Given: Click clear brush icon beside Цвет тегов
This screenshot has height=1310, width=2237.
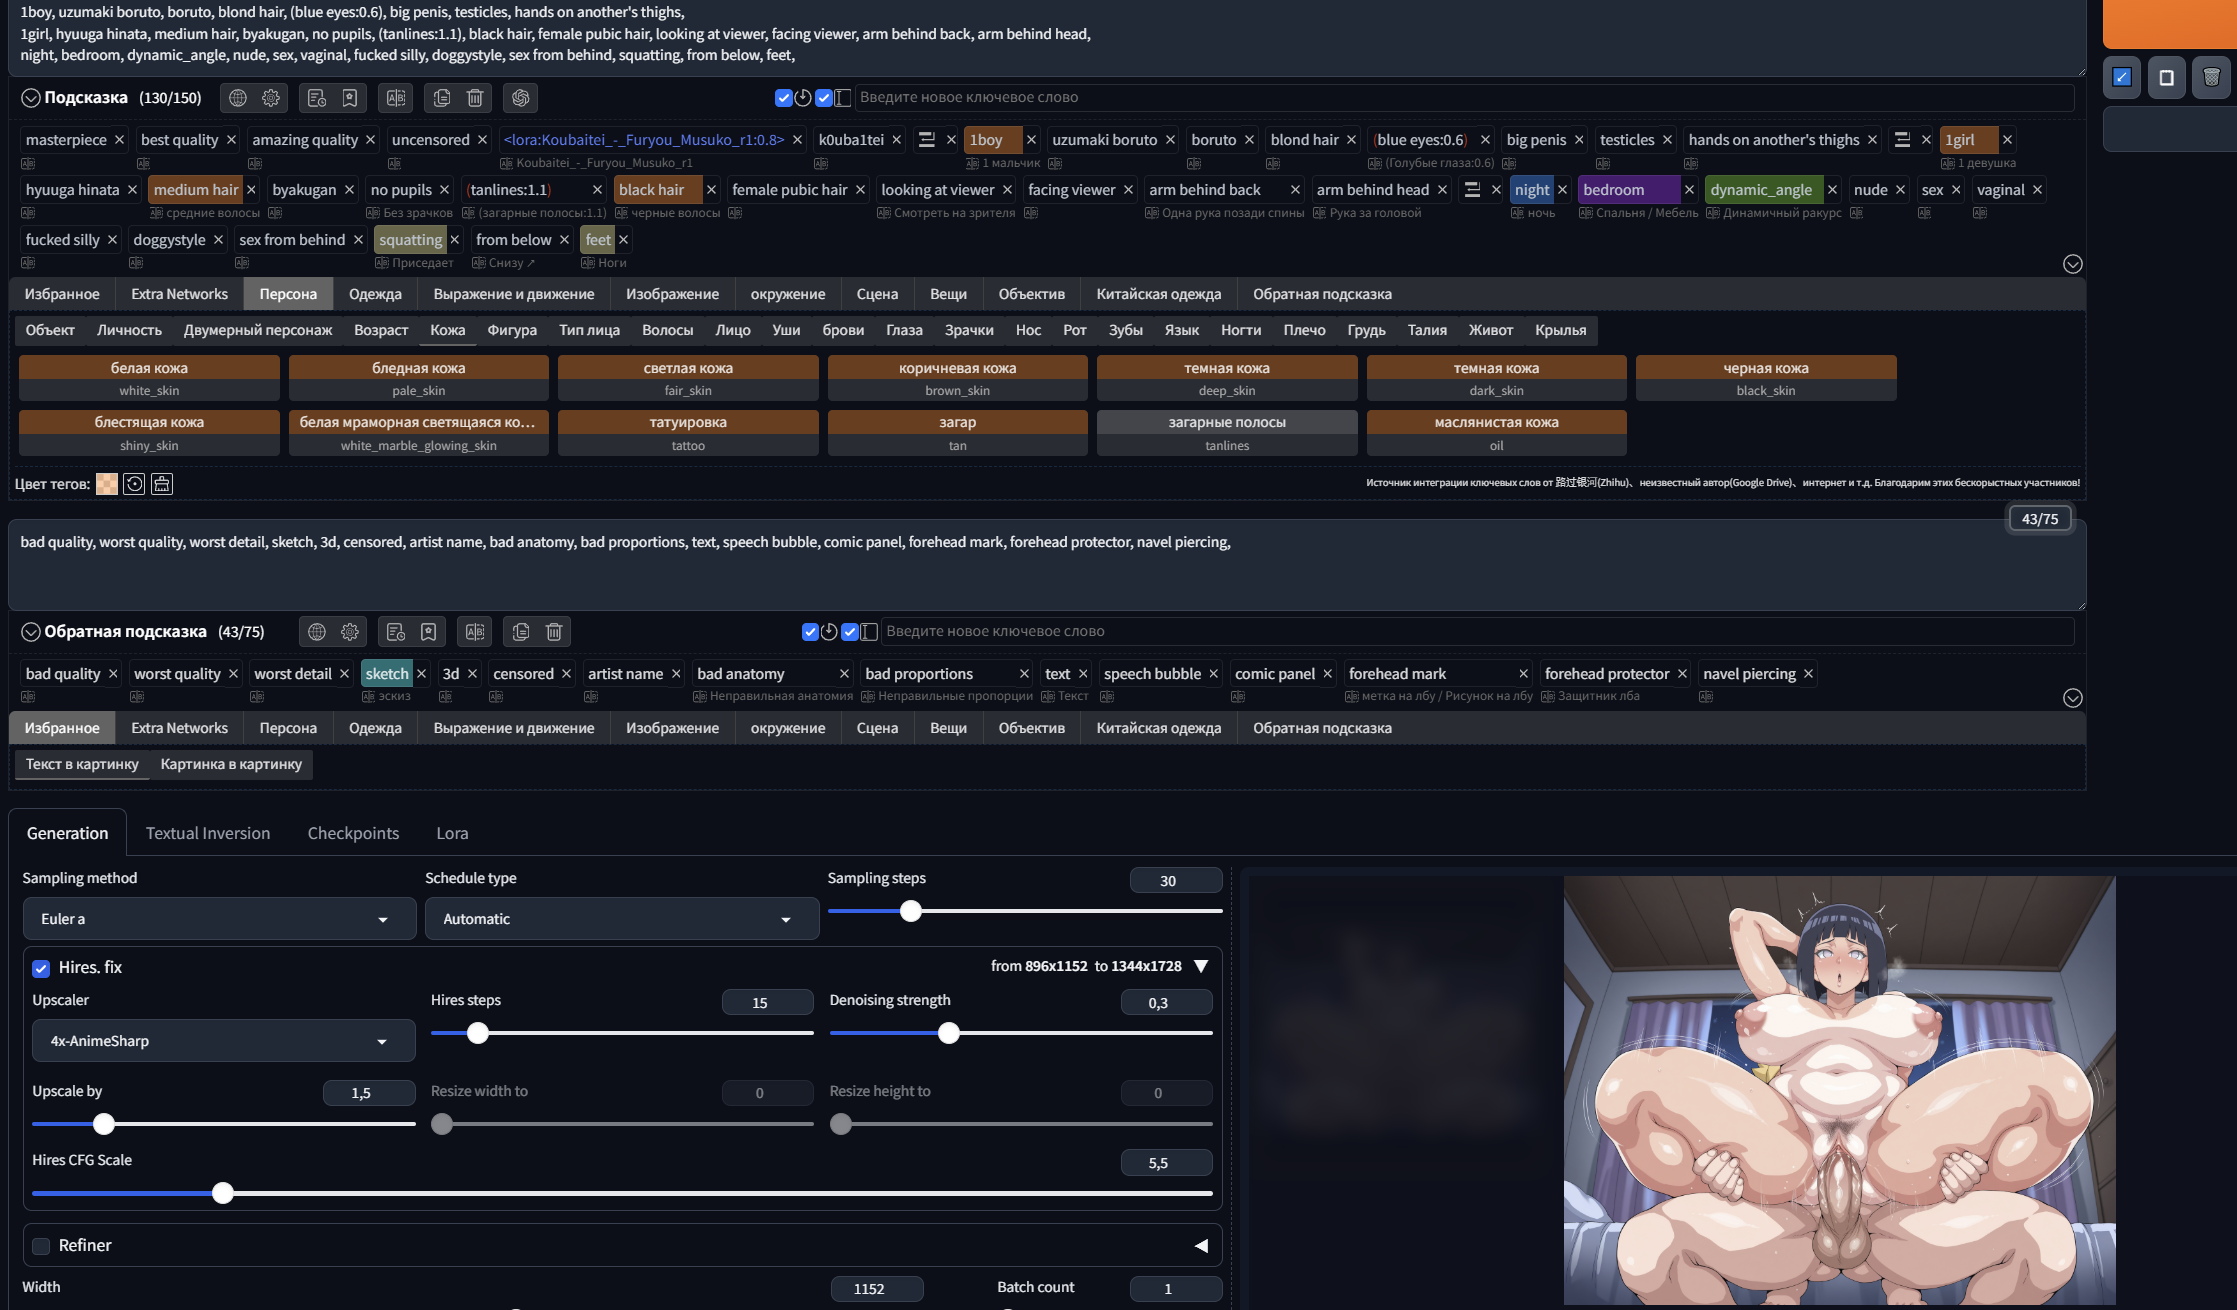Looking at the screenshot, I should click(x=162, y=484).
